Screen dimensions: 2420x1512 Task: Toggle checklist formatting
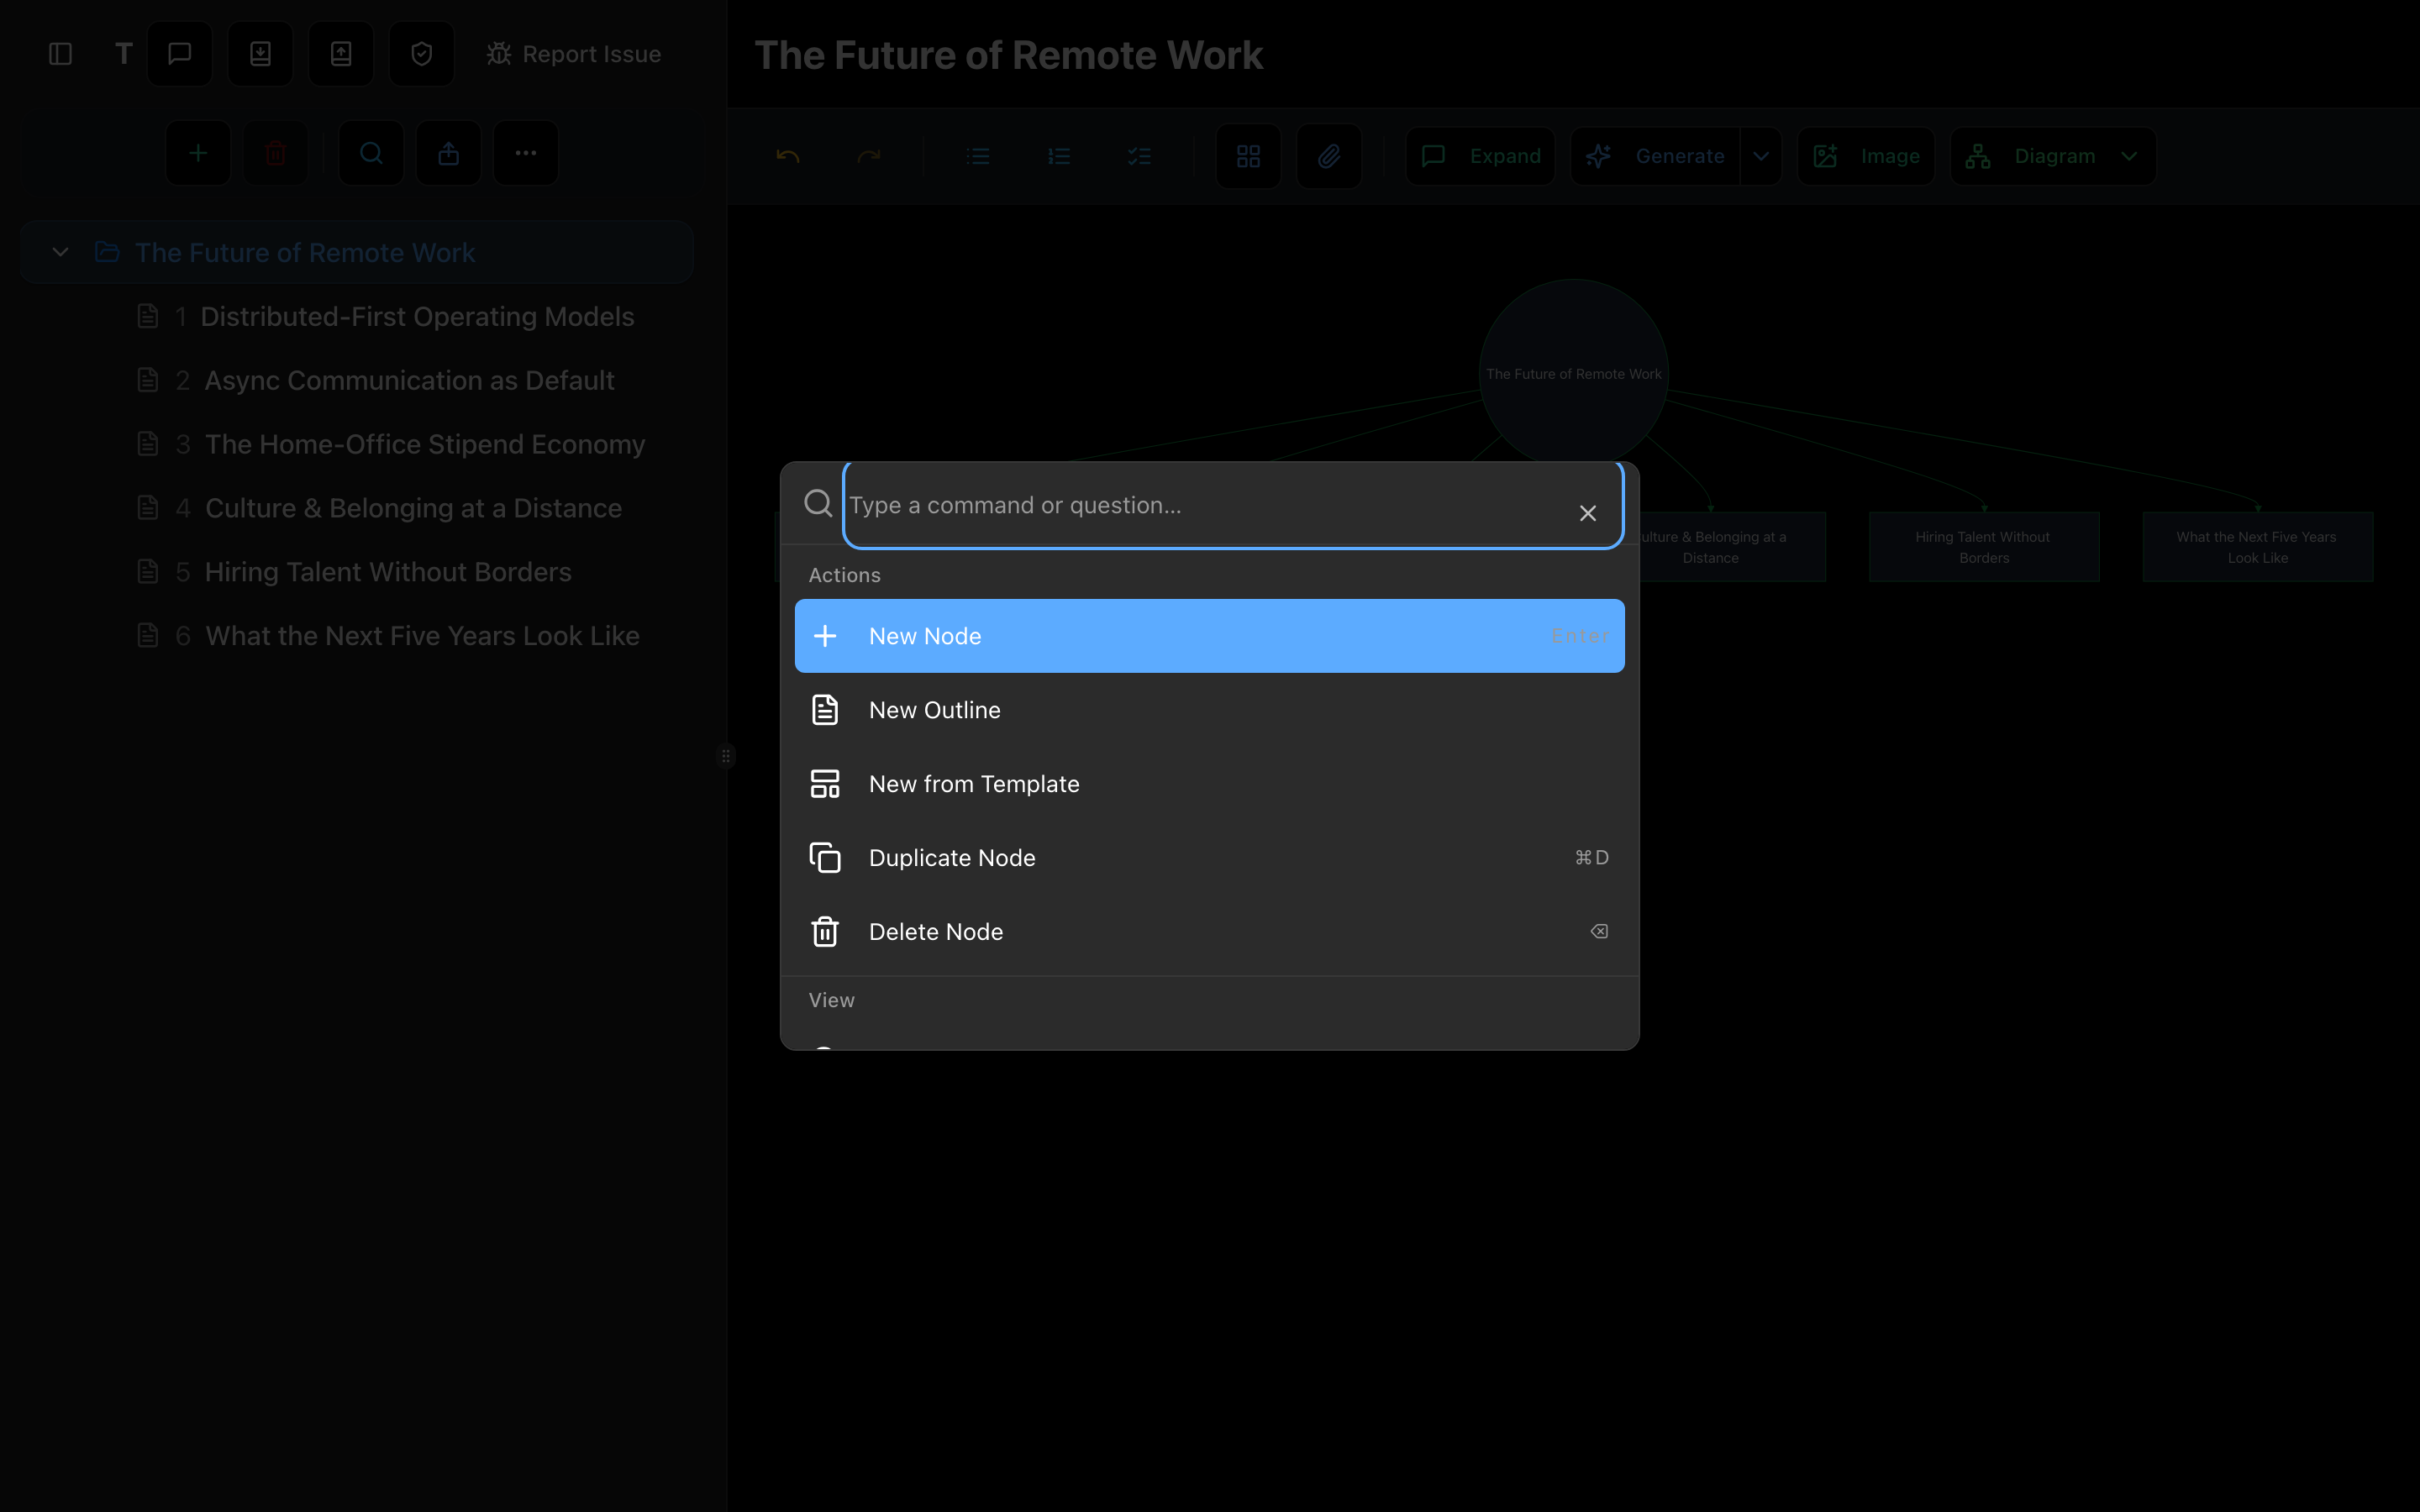1139,156
